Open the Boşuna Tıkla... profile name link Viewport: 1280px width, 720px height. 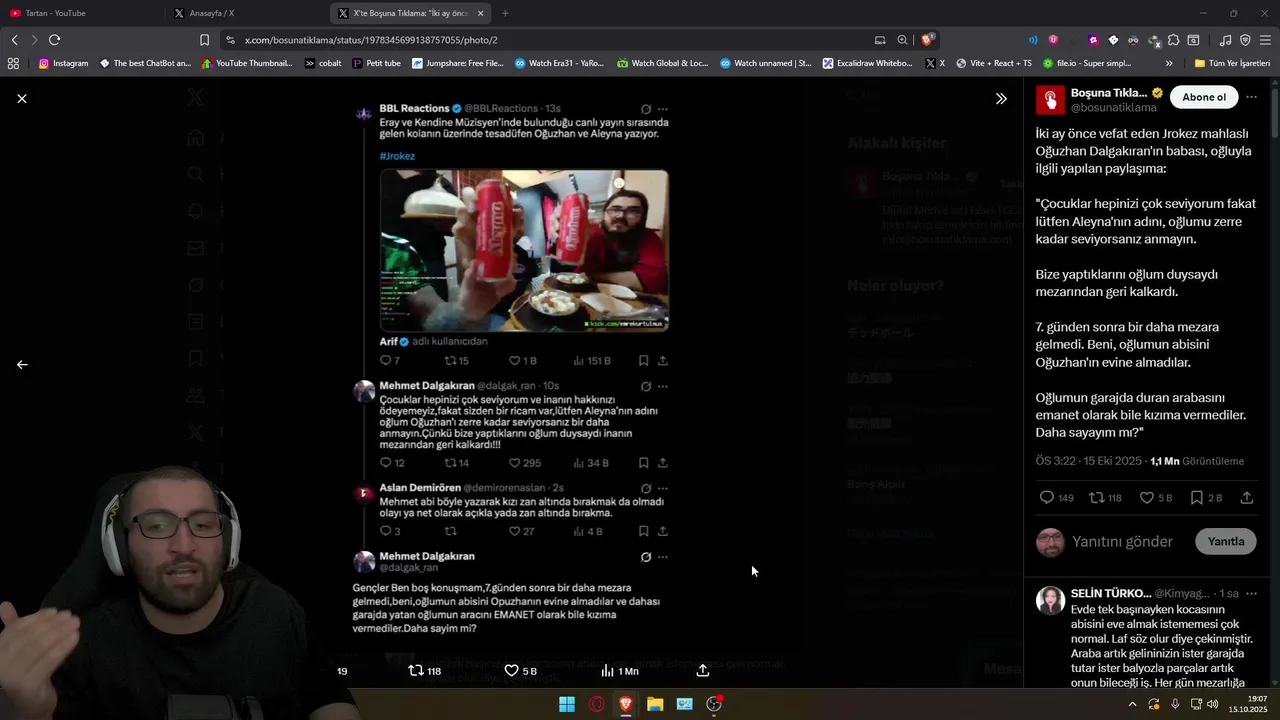tap(1109, 93)
